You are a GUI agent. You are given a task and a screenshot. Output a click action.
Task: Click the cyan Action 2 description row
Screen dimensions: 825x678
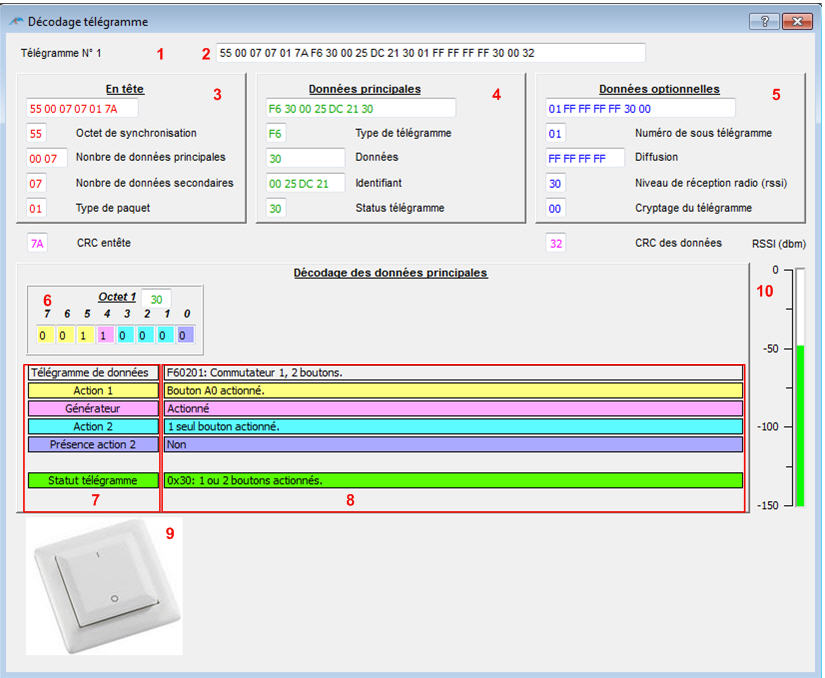tap(453, 426)
